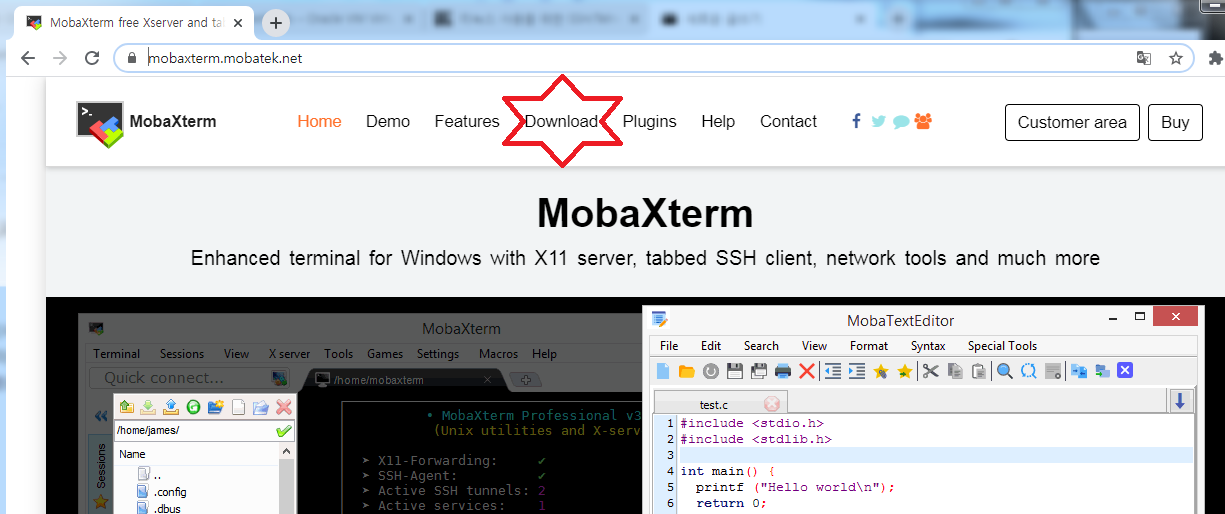1225x514 pixels.
Task: Click the red X delete icon in MobaTextEditor toolbar
Action: point(807,371)
